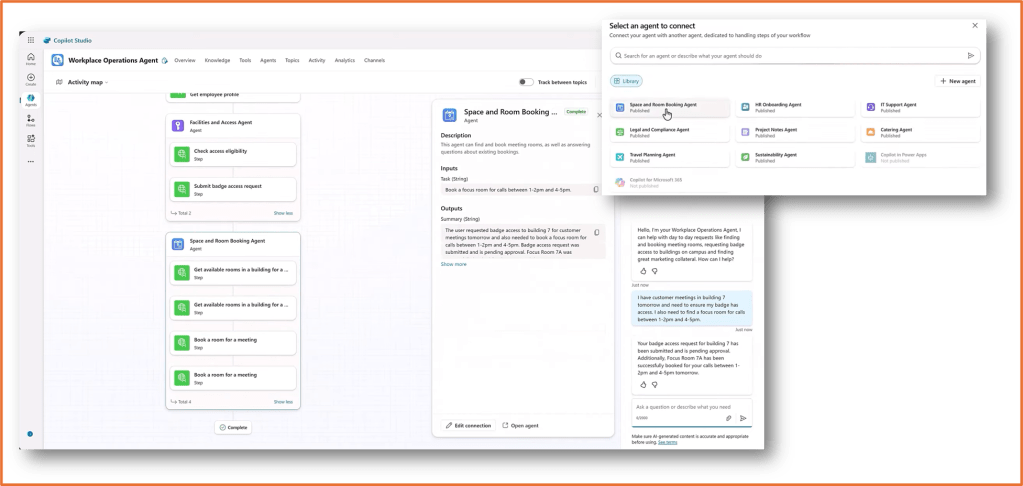The image size is (1023, 486).
Task: Select the Library filter chip
Action: (627, 81)
